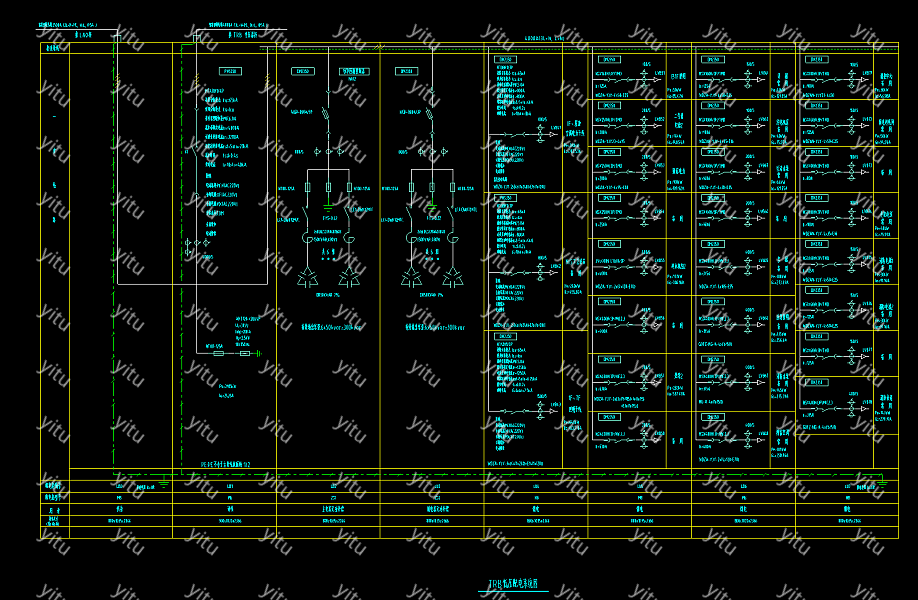Click the underlined drawing title below the frame
The image size is (918, 600).
click(512, 584)
